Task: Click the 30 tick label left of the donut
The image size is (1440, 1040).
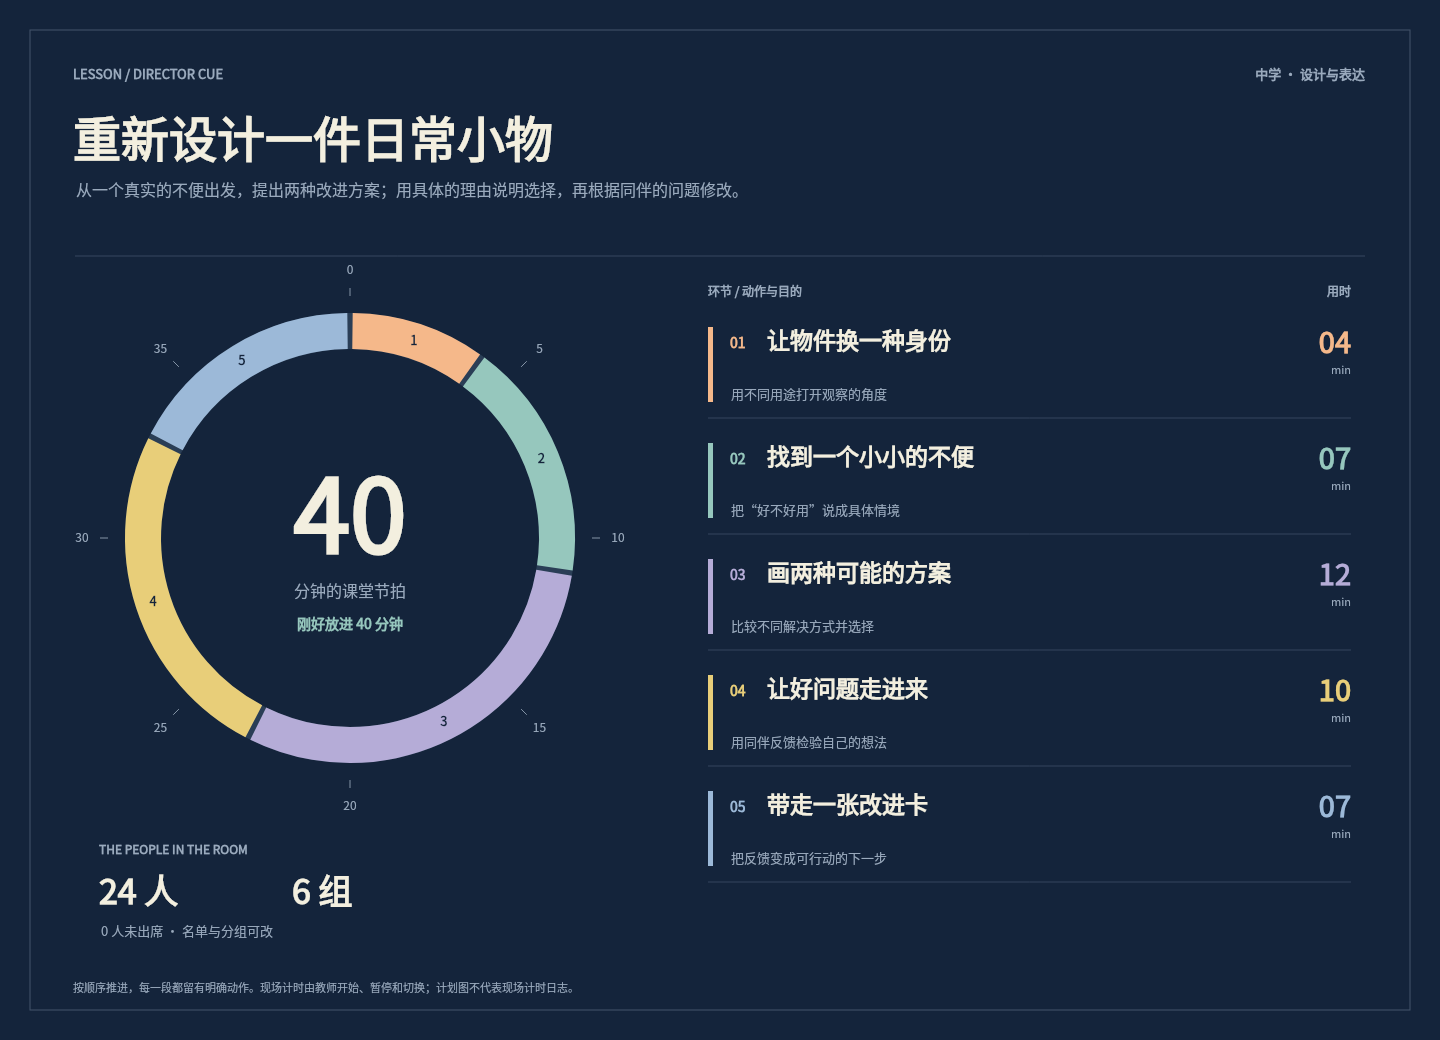Action: [x=82, y=538]
